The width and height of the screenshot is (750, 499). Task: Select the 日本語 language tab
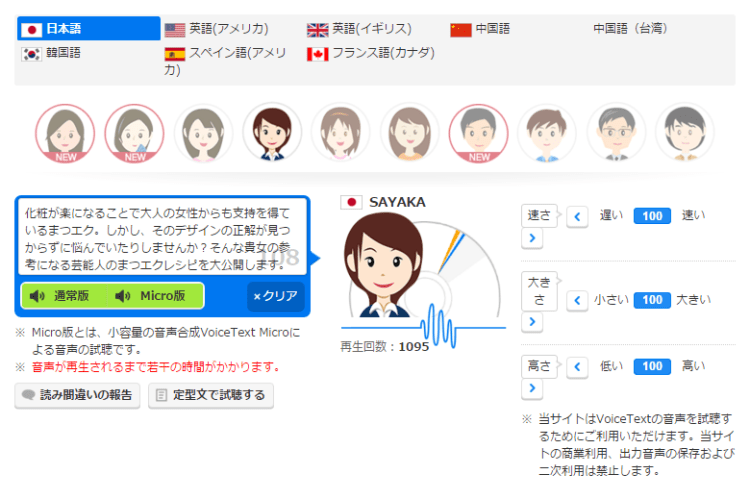(x=88, y=29)
